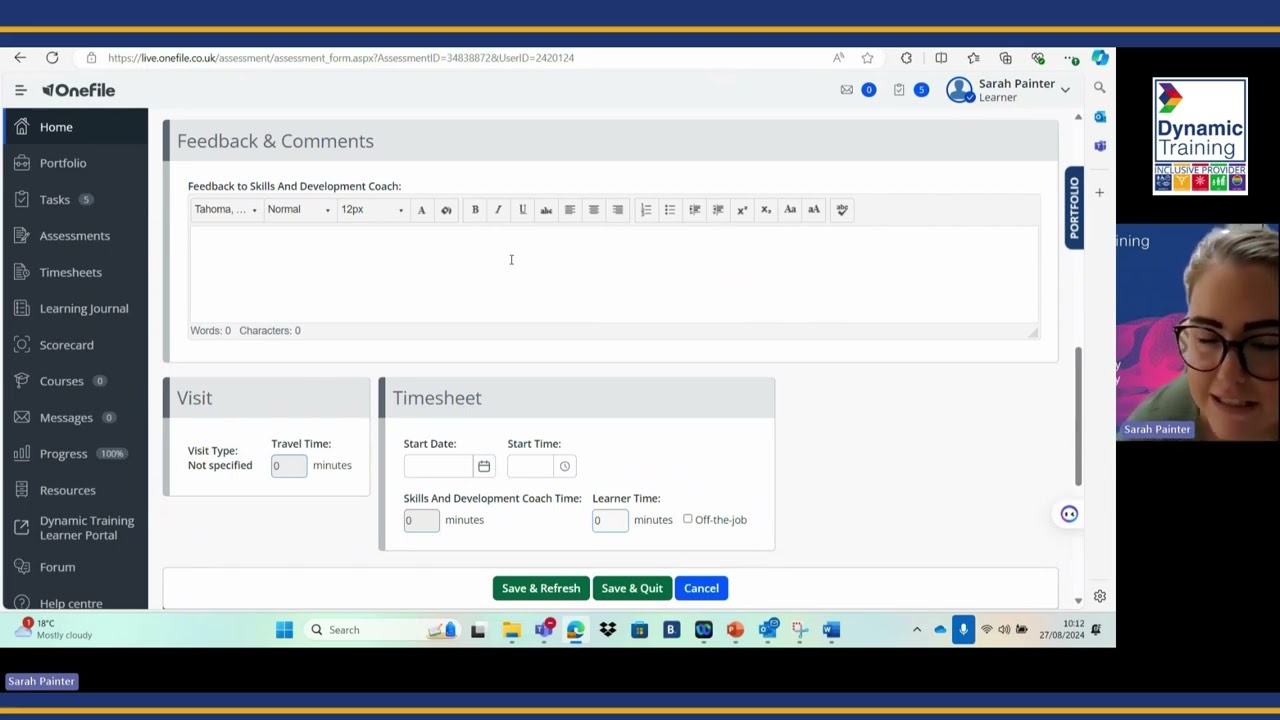Click the browser address bar URL

[341, 58]
